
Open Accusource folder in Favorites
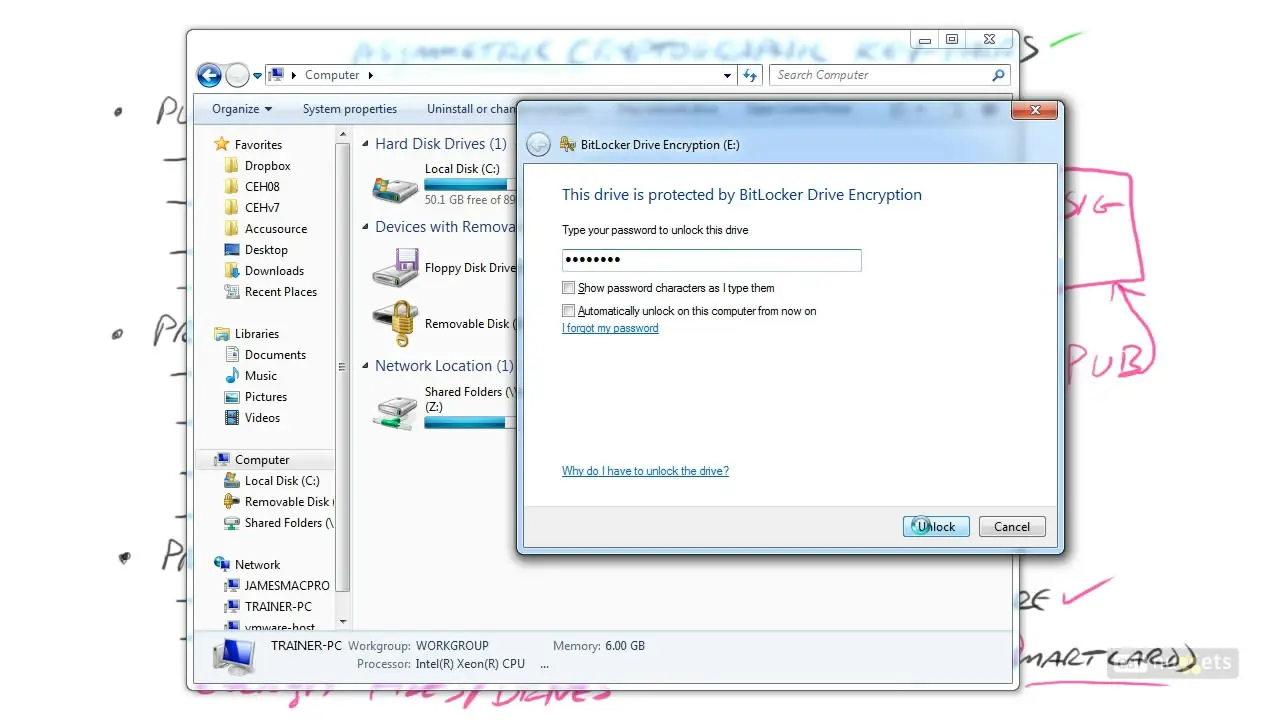[275, 229]
